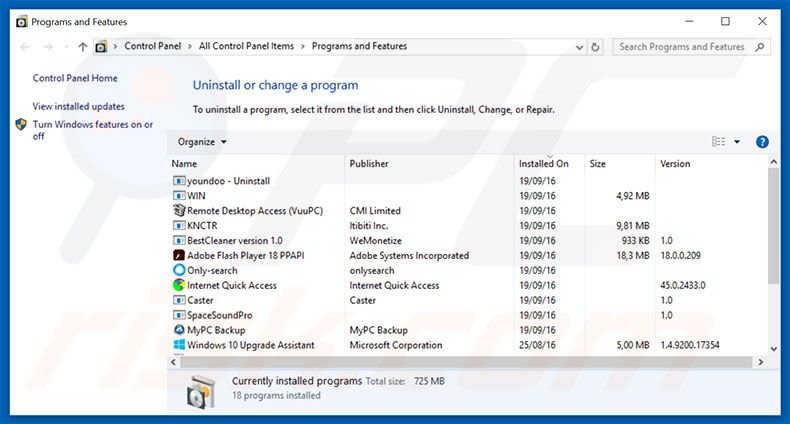
Task: Open the Control Panel Home link
Action: pyautogui.click(x=75, y=78)
